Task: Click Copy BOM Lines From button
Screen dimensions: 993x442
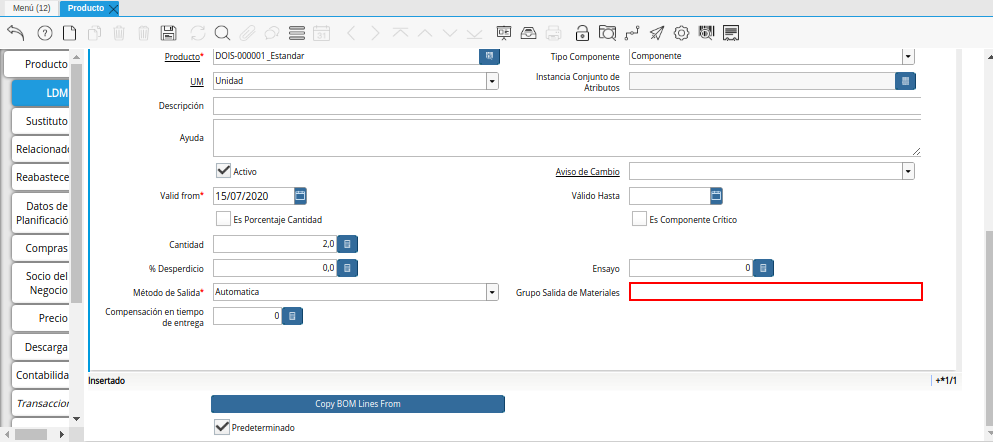Action: click(x=357, y=404)
